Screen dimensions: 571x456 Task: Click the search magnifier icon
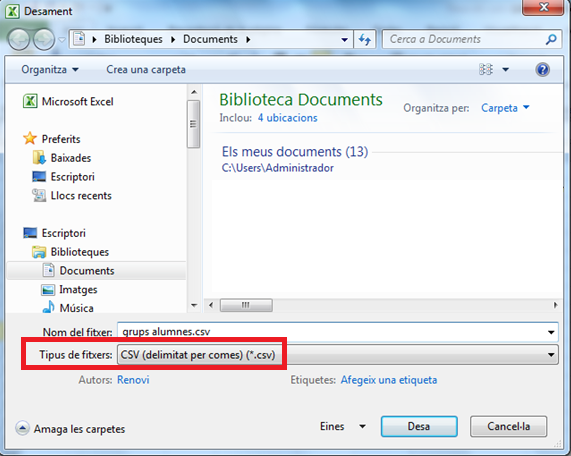551,39
